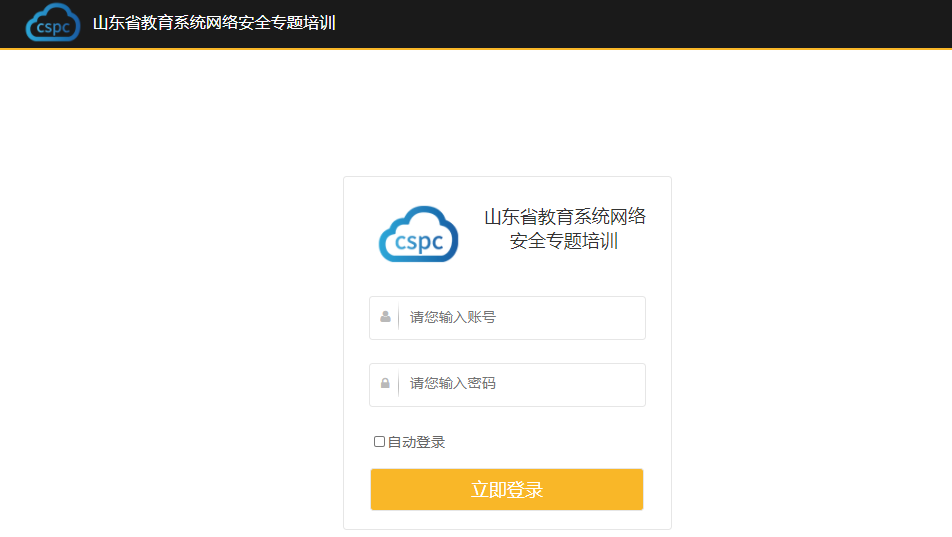952x537 pixels.
Task: Click the 登录 characters on the yellow button
Action: 525,490
